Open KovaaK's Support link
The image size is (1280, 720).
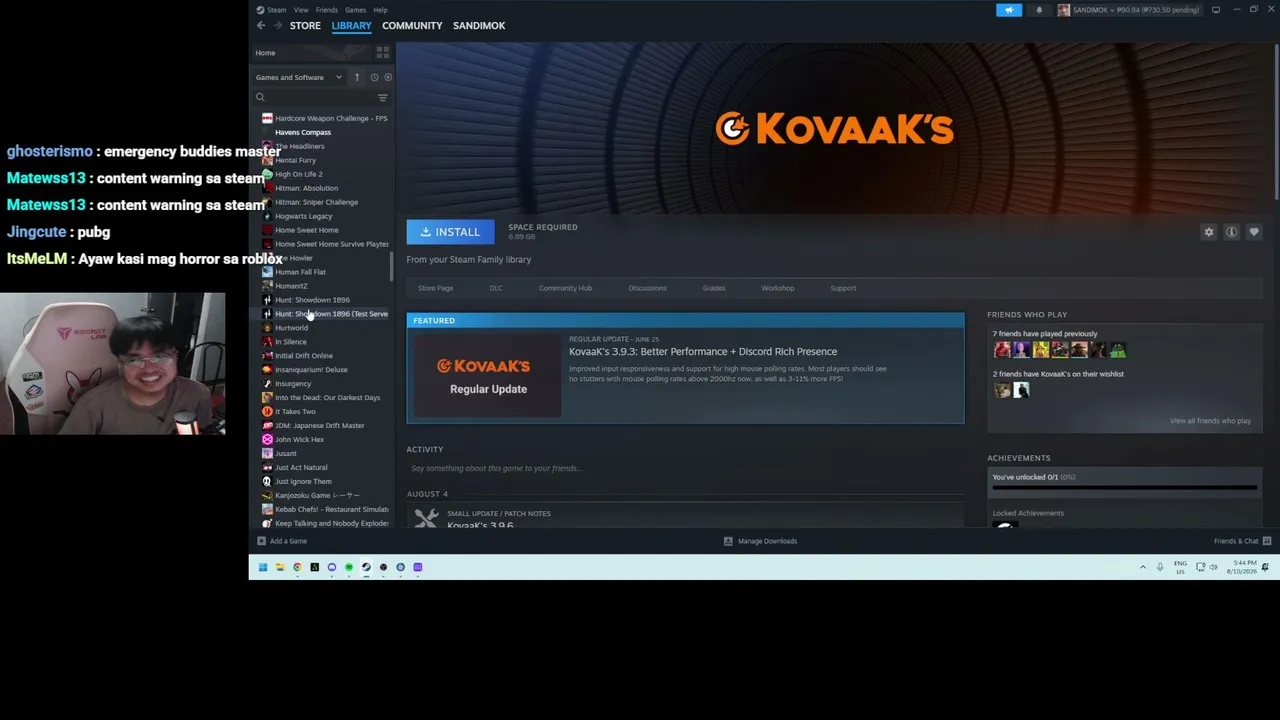coord(843,288)
